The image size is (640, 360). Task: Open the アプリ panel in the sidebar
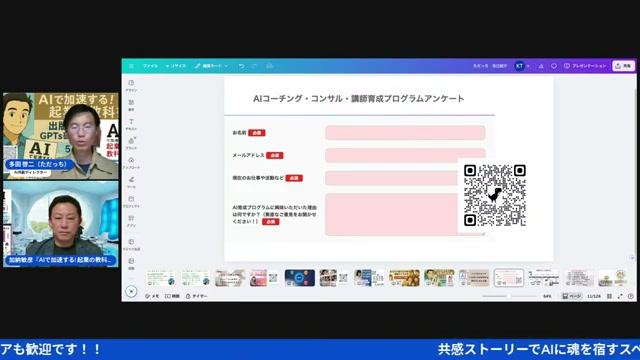click(131, 221)
